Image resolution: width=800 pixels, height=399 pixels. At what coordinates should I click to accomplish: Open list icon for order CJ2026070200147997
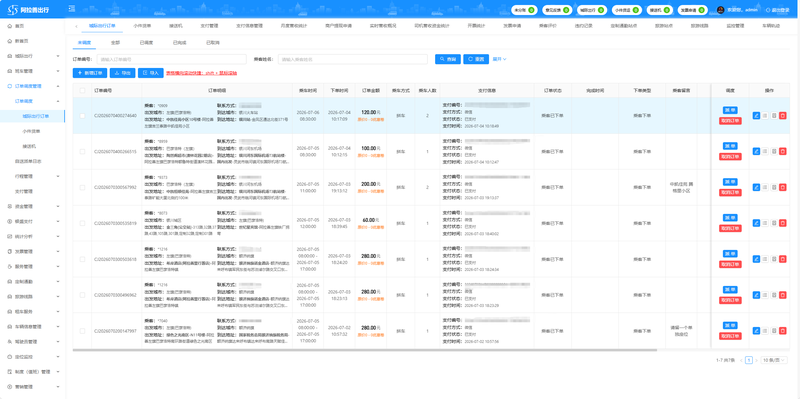[765, 331]
